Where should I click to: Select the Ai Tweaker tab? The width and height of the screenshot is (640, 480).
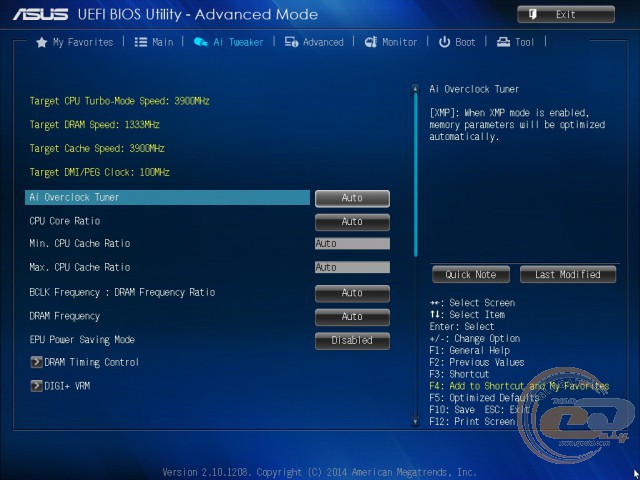pyautogui.click(x=229, y=42)
